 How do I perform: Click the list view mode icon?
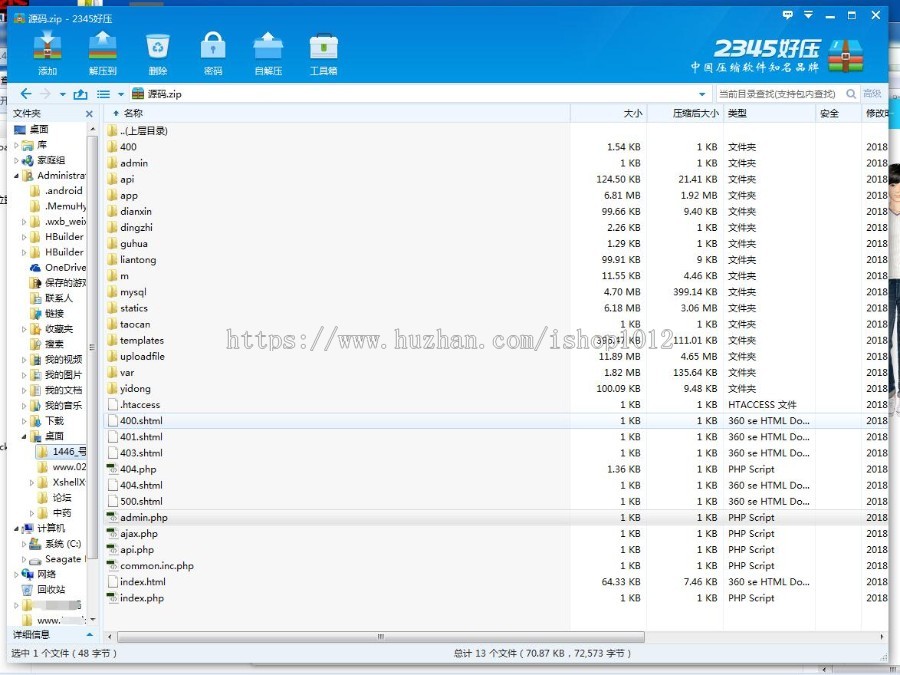[x=103, y=94]
